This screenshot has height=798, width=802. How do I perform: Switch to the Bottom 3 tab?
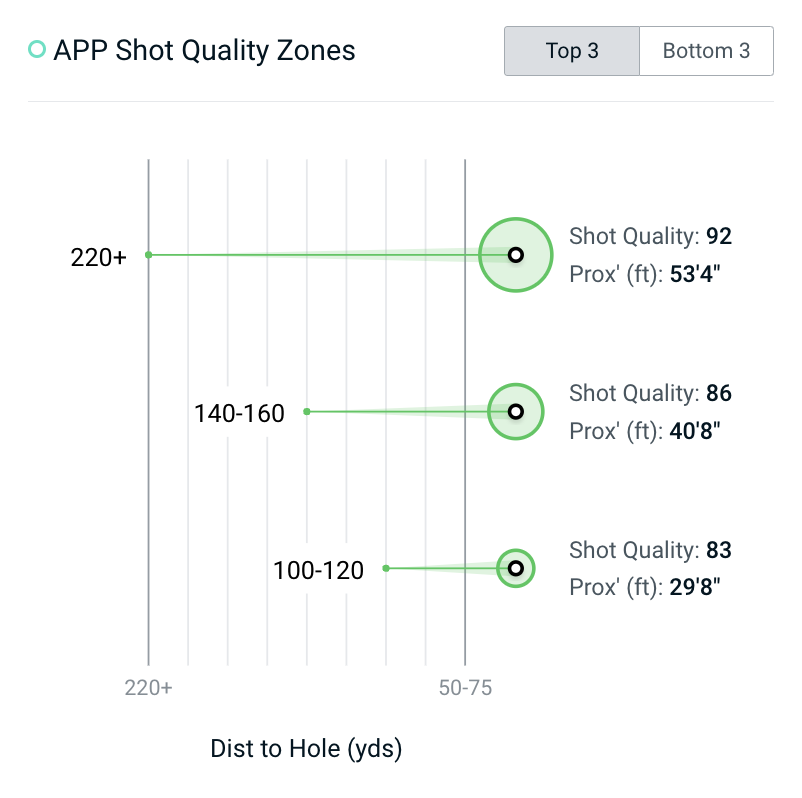pos(706,51)
